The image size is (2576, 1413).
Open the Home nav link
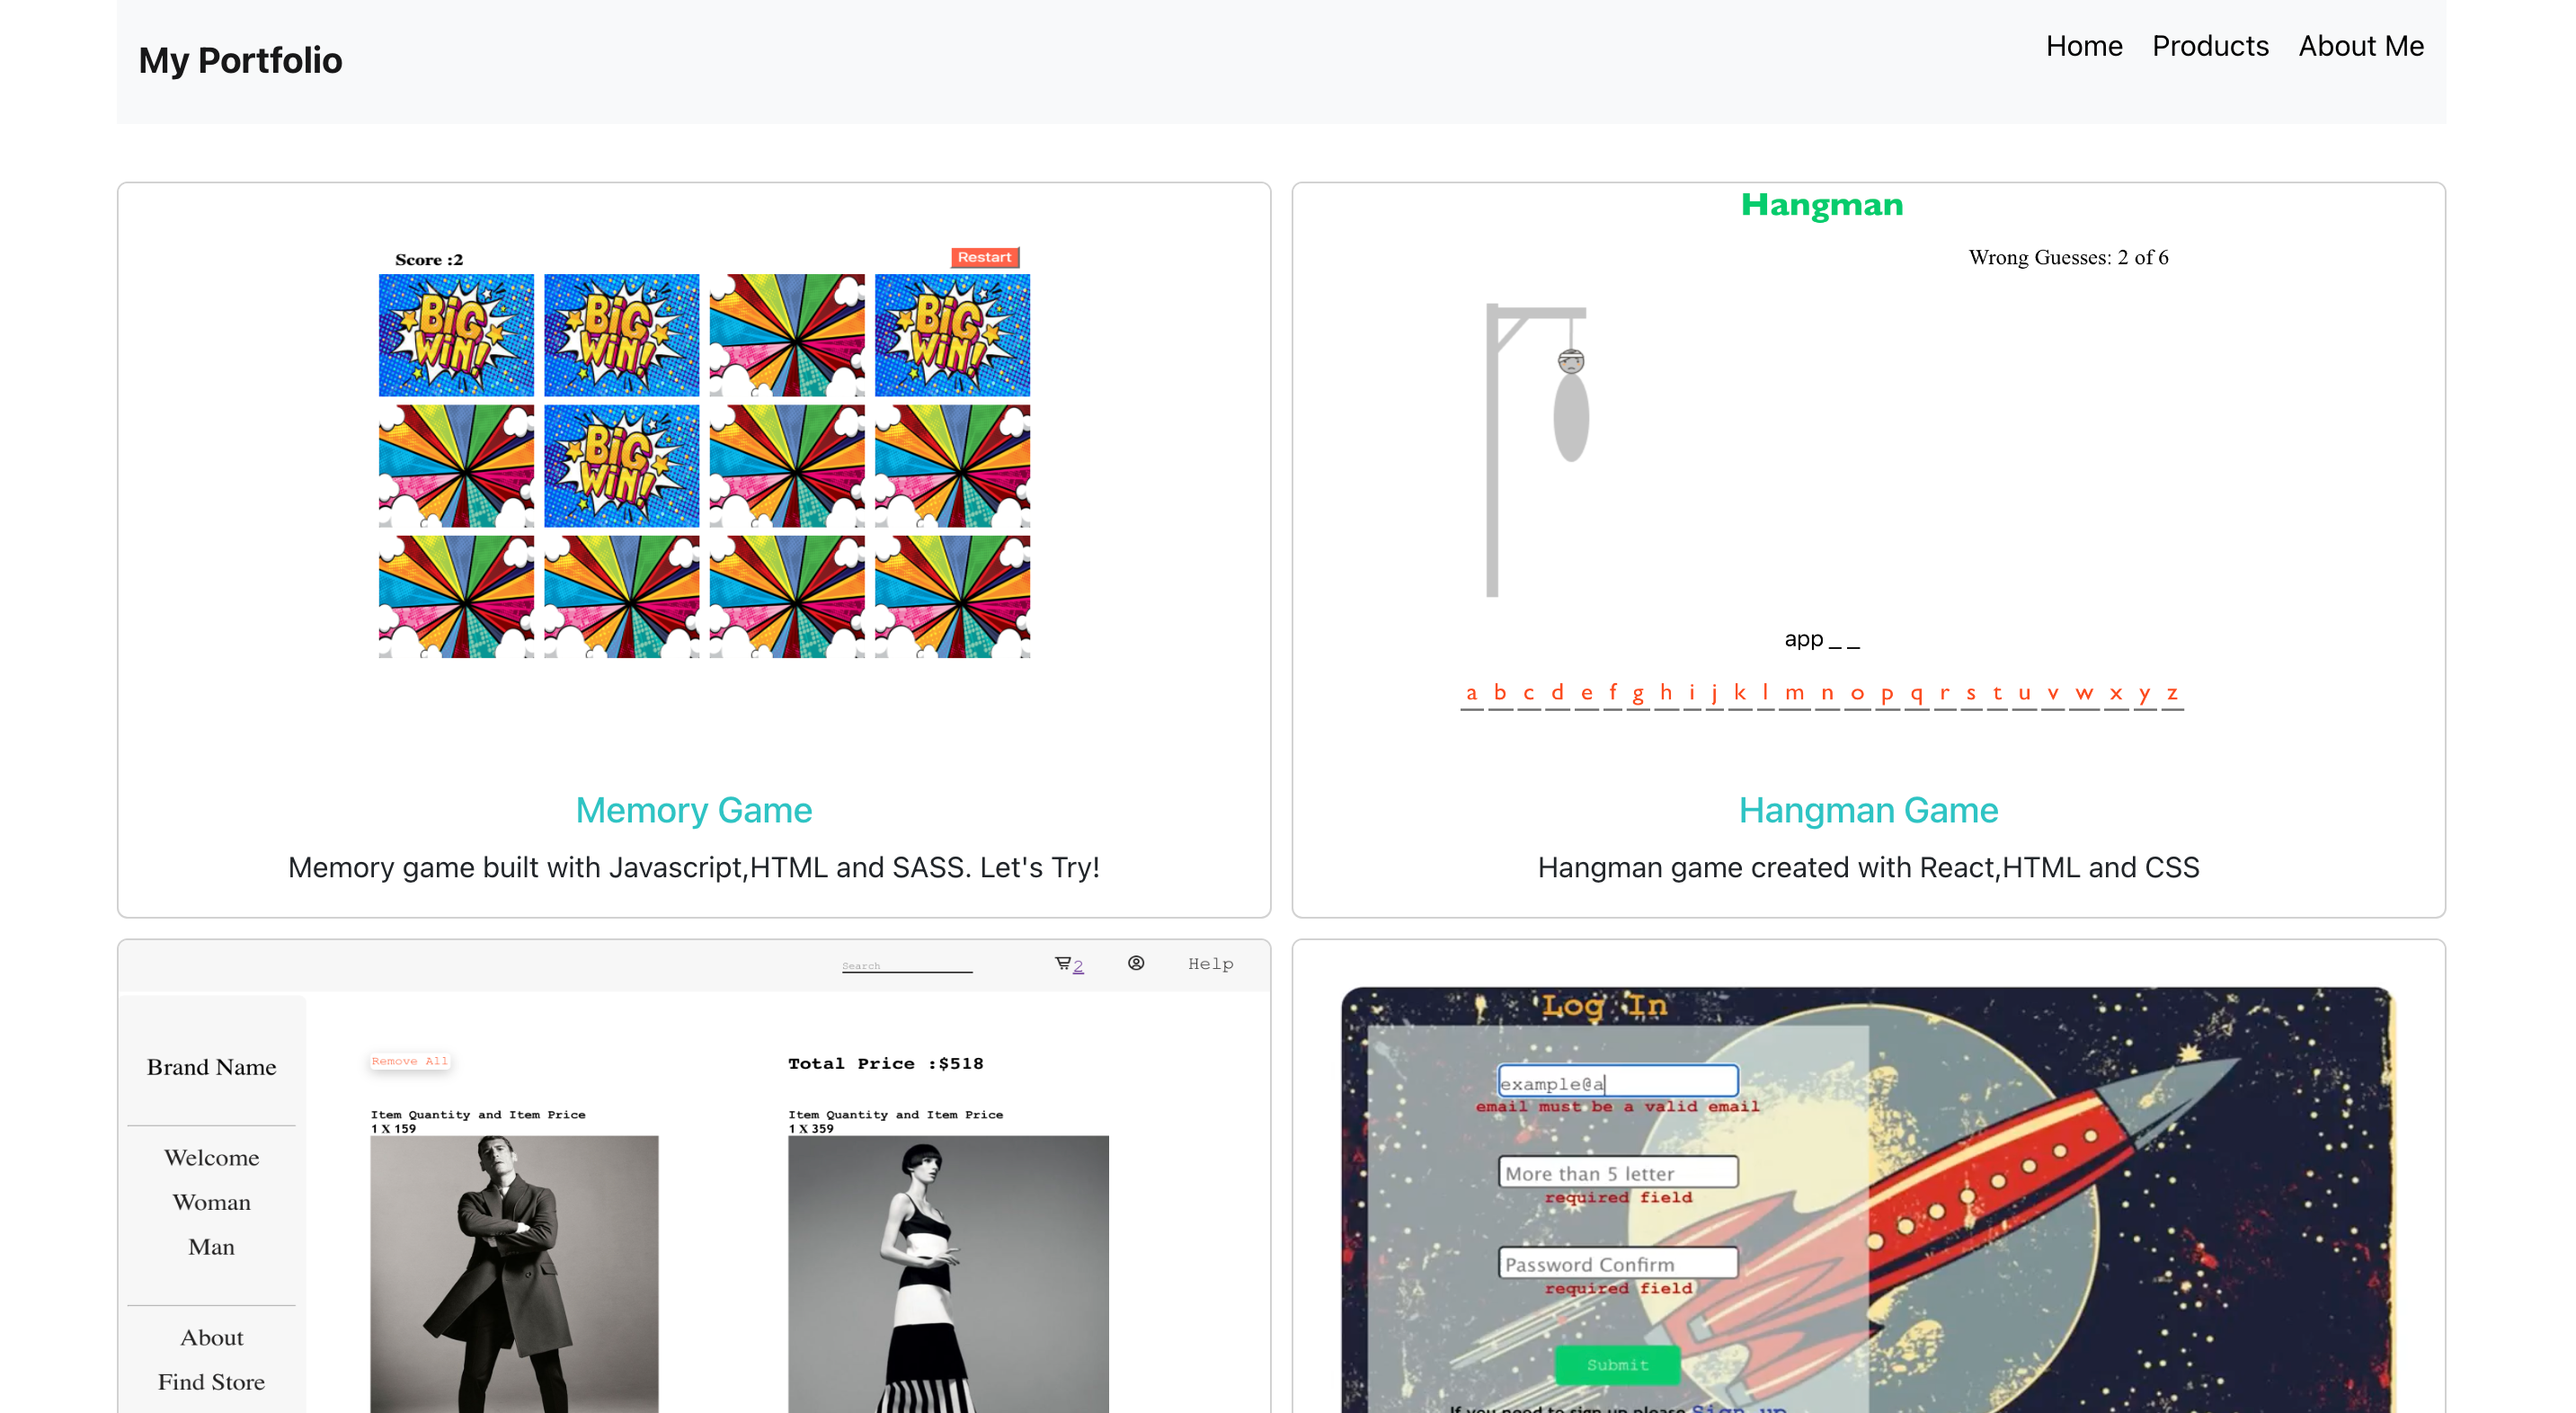pyautogui.click(x=2083, y=46)
